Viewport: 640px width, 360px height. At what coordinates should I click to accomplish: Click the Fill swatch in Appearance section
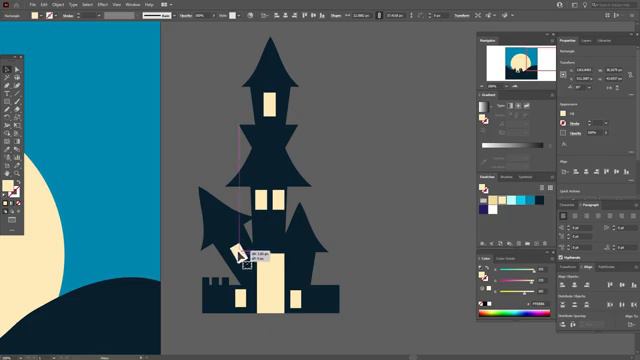563,113
